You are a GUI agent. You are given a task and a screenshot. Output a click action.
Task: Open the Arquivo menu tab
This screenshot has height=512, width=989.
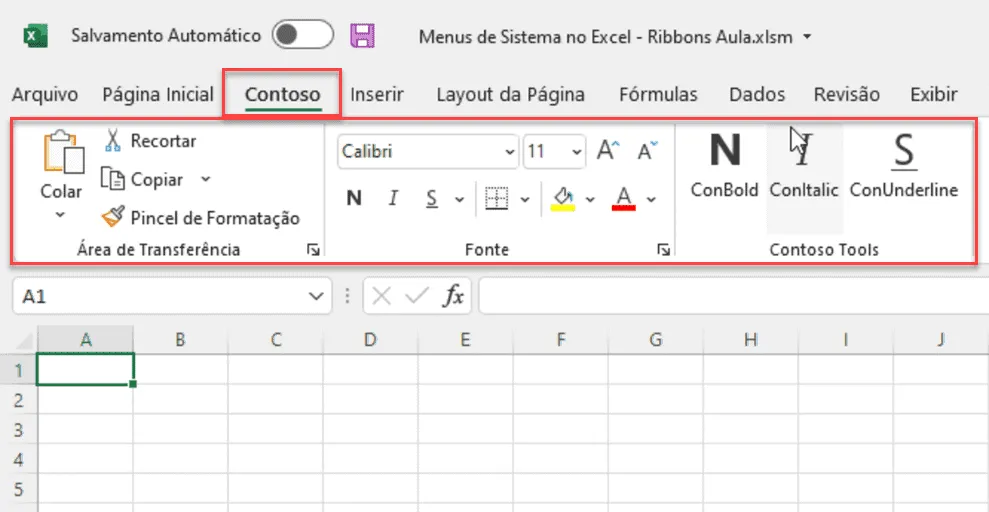[45, 95]
